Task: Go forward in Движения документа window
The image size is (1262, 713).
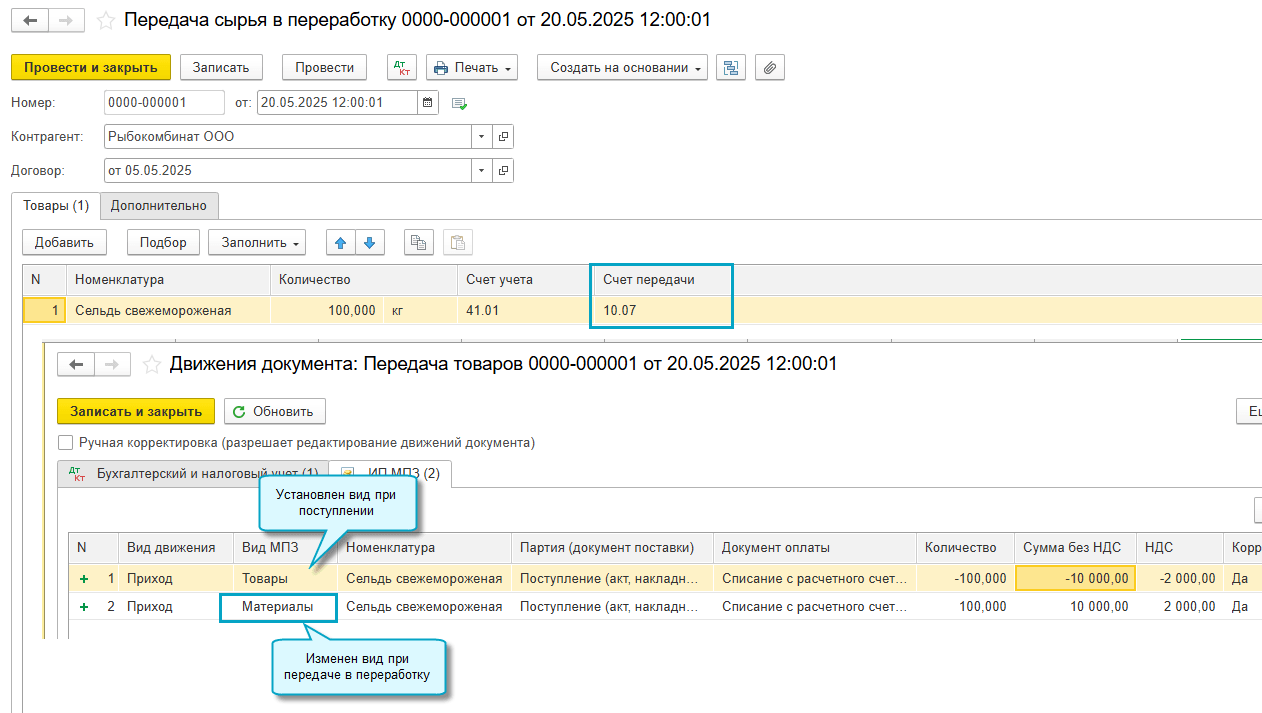Action: point(112,364)
